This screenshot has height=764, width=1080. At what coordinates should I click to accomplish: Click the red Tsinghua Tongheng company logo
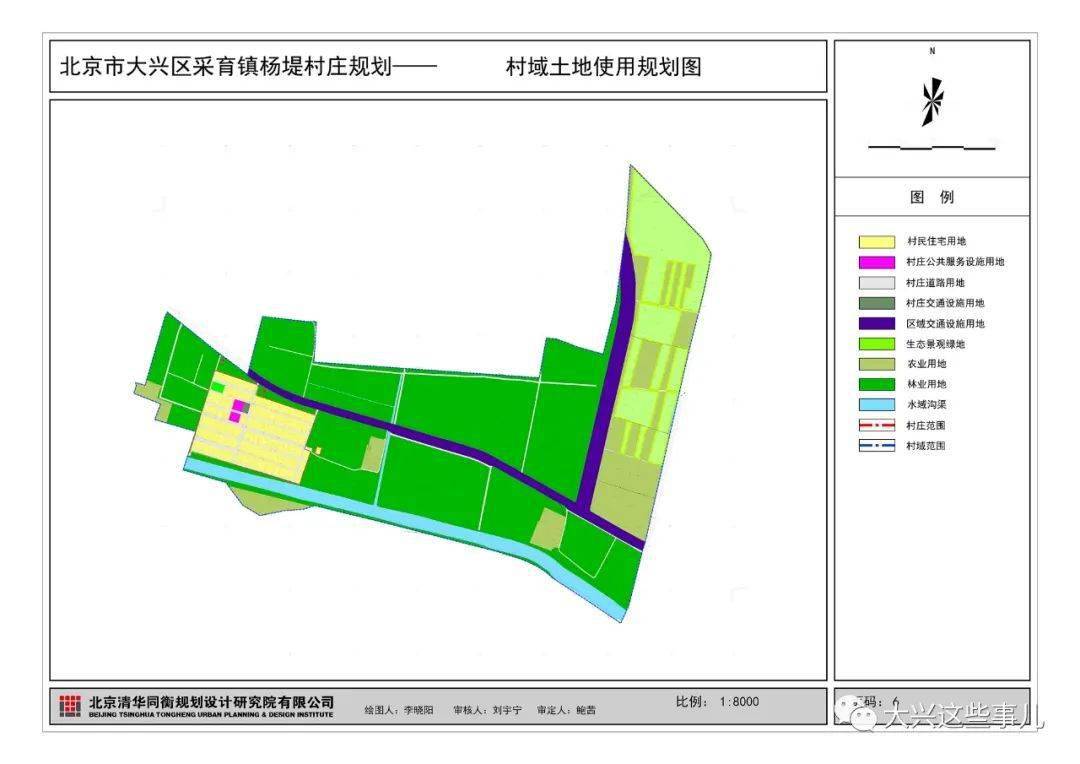coord(70,705)
